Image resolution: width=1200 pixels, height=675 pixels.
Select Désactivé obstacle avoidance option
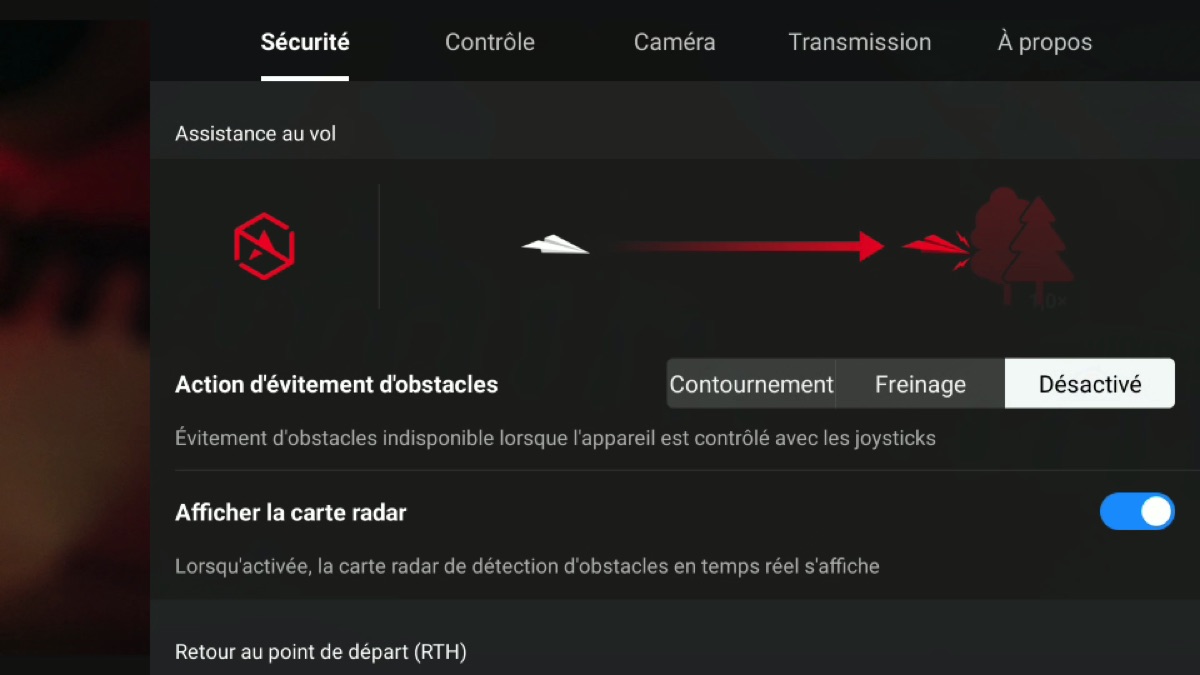[1090, 384]
